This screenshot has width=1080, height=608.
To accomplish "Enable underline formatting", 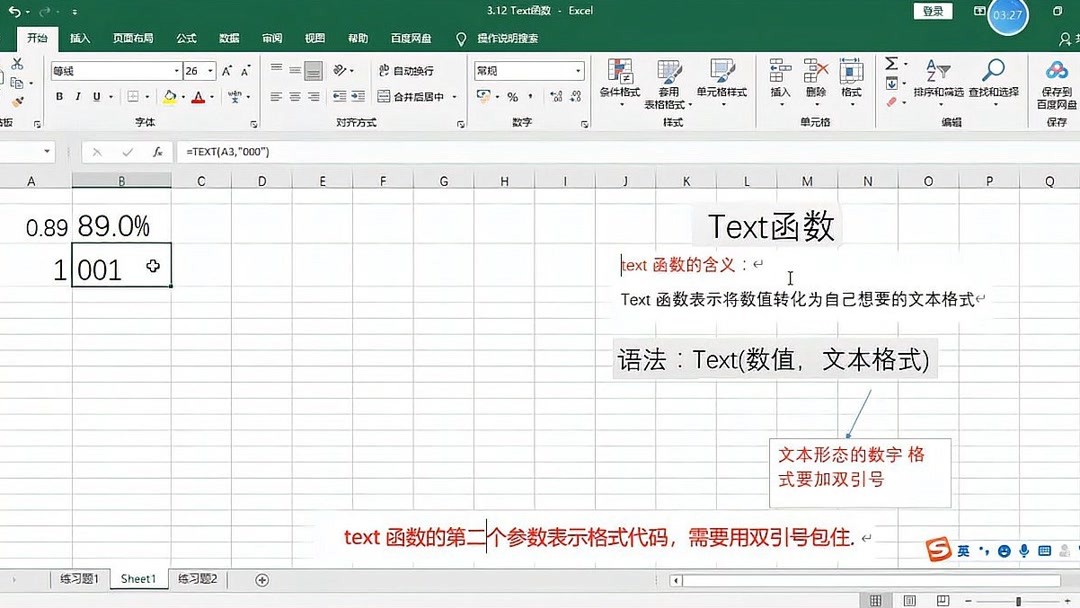I will 96,96.
